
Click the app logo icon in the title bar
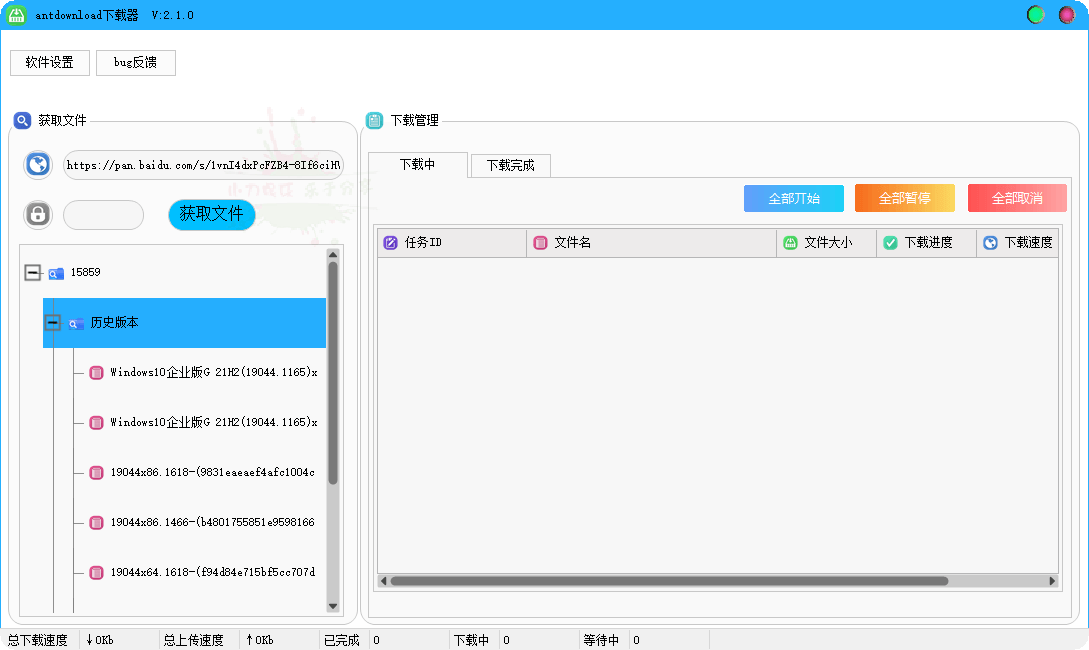click(16, 14)
